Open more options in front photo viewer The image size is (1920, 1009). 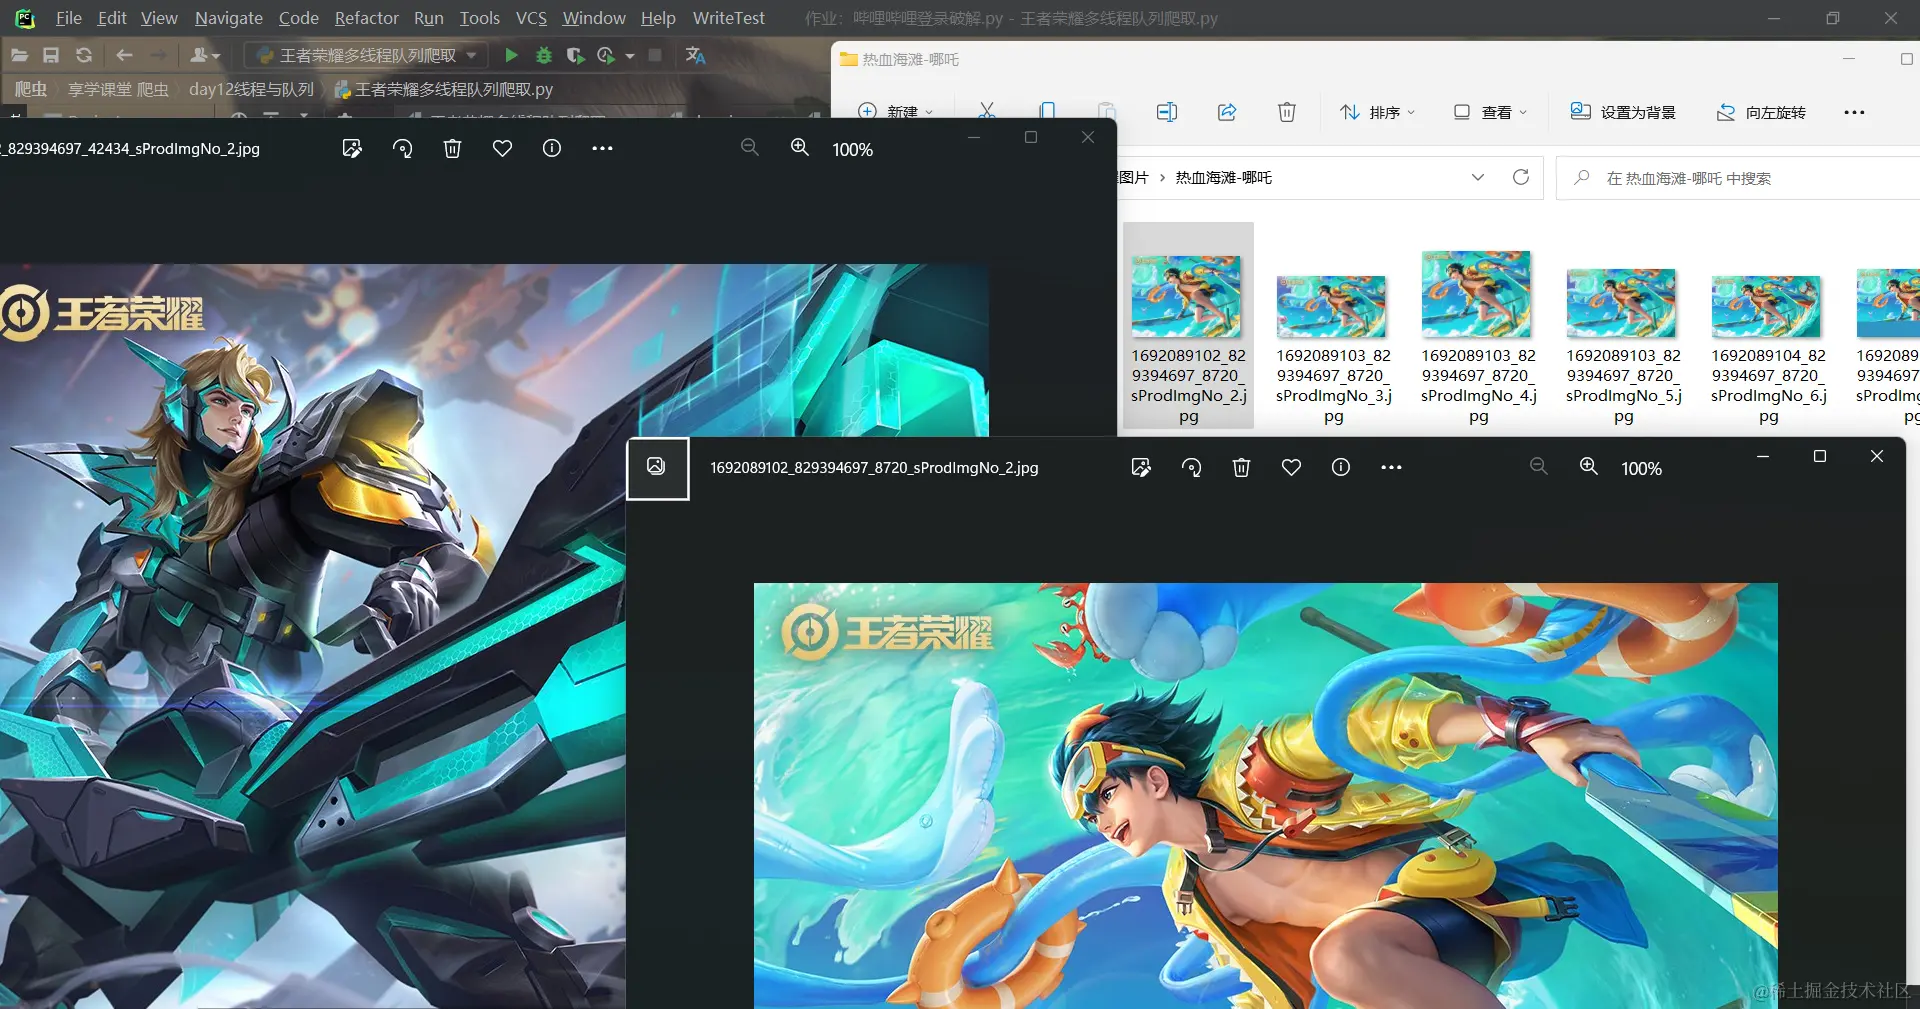(x=1391, y=467)
